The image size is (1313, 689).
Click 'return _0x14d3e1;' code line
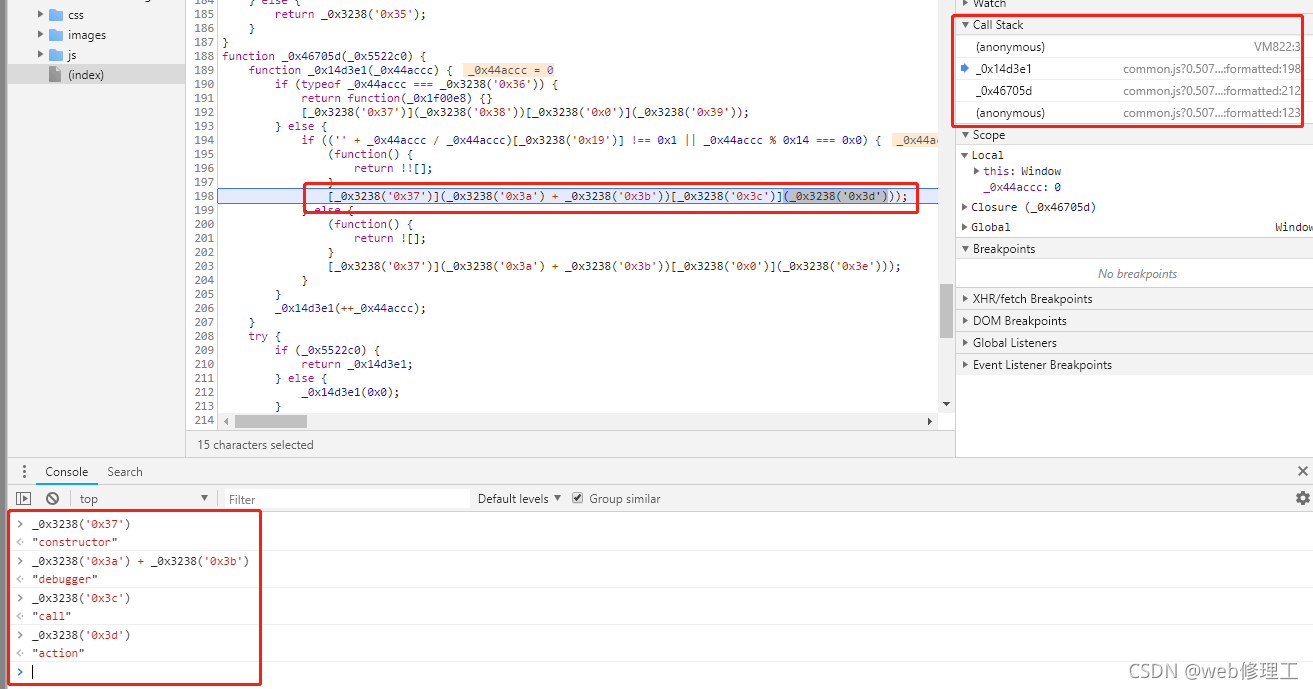click(357, 364)
